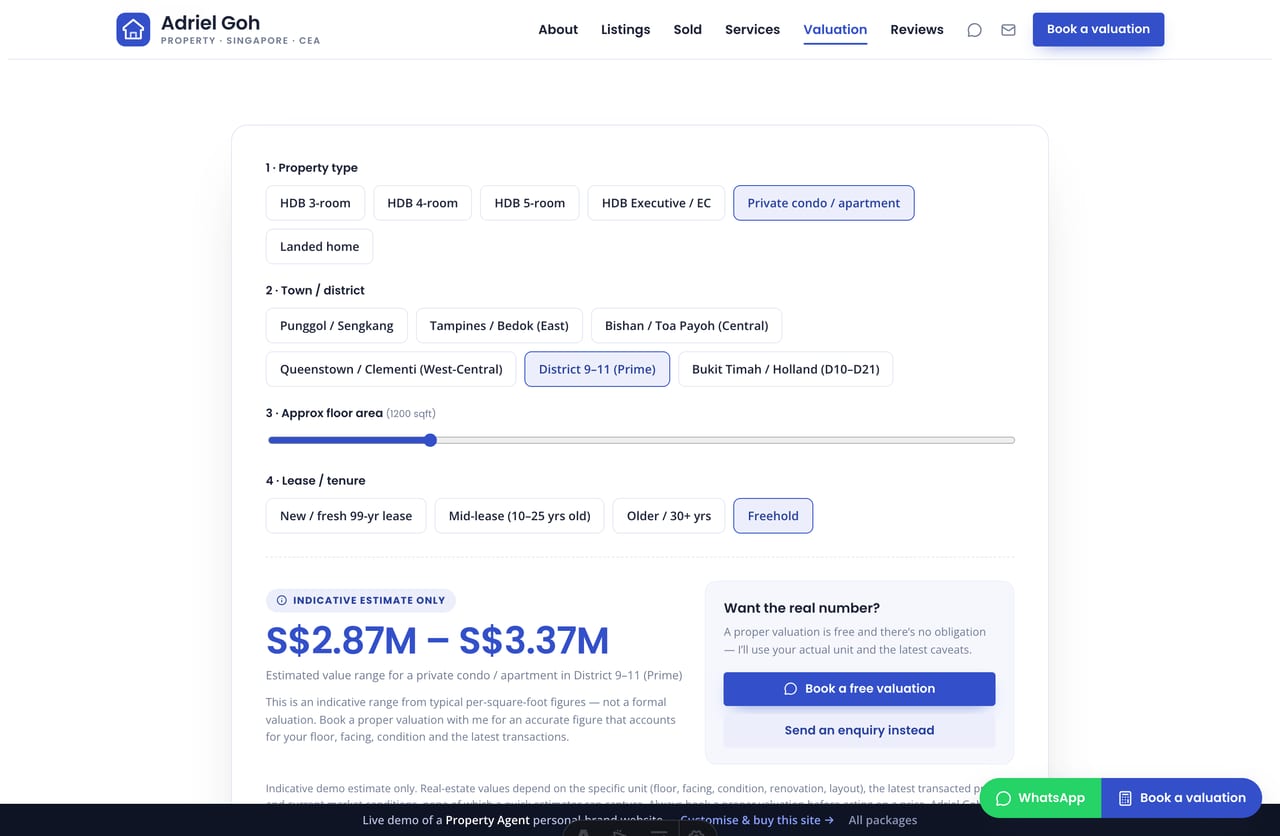Image resolution: width=1280 pixels, height=836 pixels.
Task: Click the floor area slider handle
Action: [x=430, y=440]
